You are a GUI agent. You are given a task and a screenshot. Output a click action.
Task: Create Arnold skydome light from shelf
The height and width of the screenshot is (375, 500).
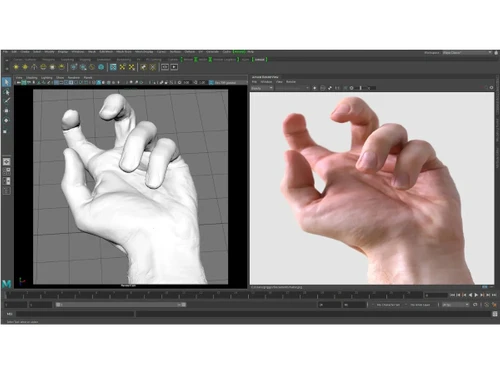[43, 67]
